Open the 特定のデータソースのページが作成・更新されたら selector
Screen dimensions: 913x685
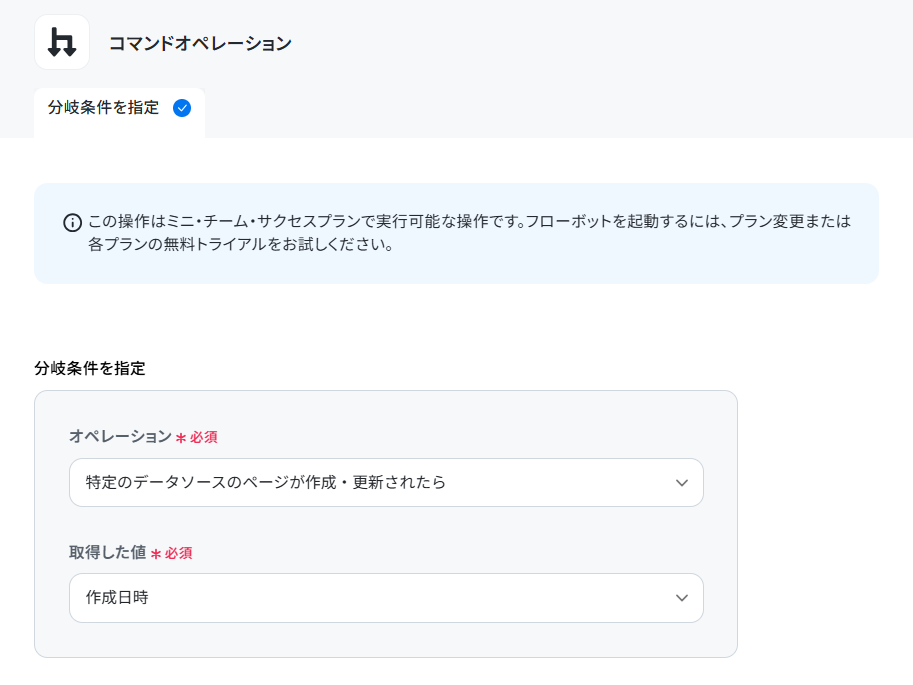tap(386, 482)
